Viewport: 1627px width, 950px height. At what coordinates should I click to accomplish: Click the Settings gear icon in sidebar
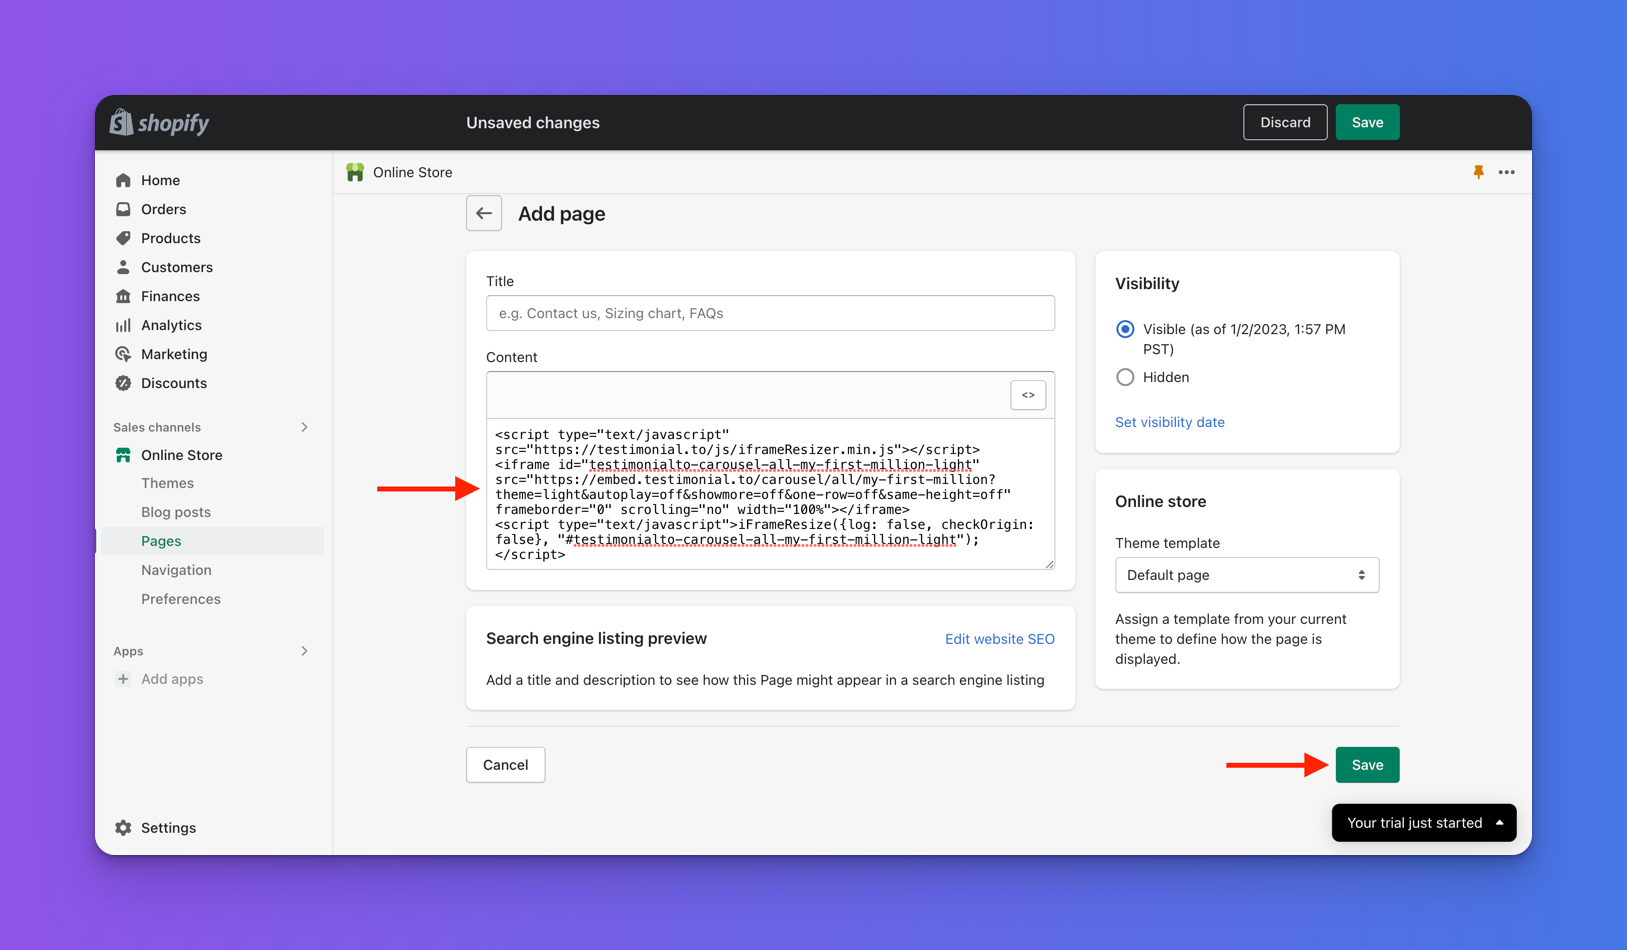pyautogui.click(x=123, y=828)
